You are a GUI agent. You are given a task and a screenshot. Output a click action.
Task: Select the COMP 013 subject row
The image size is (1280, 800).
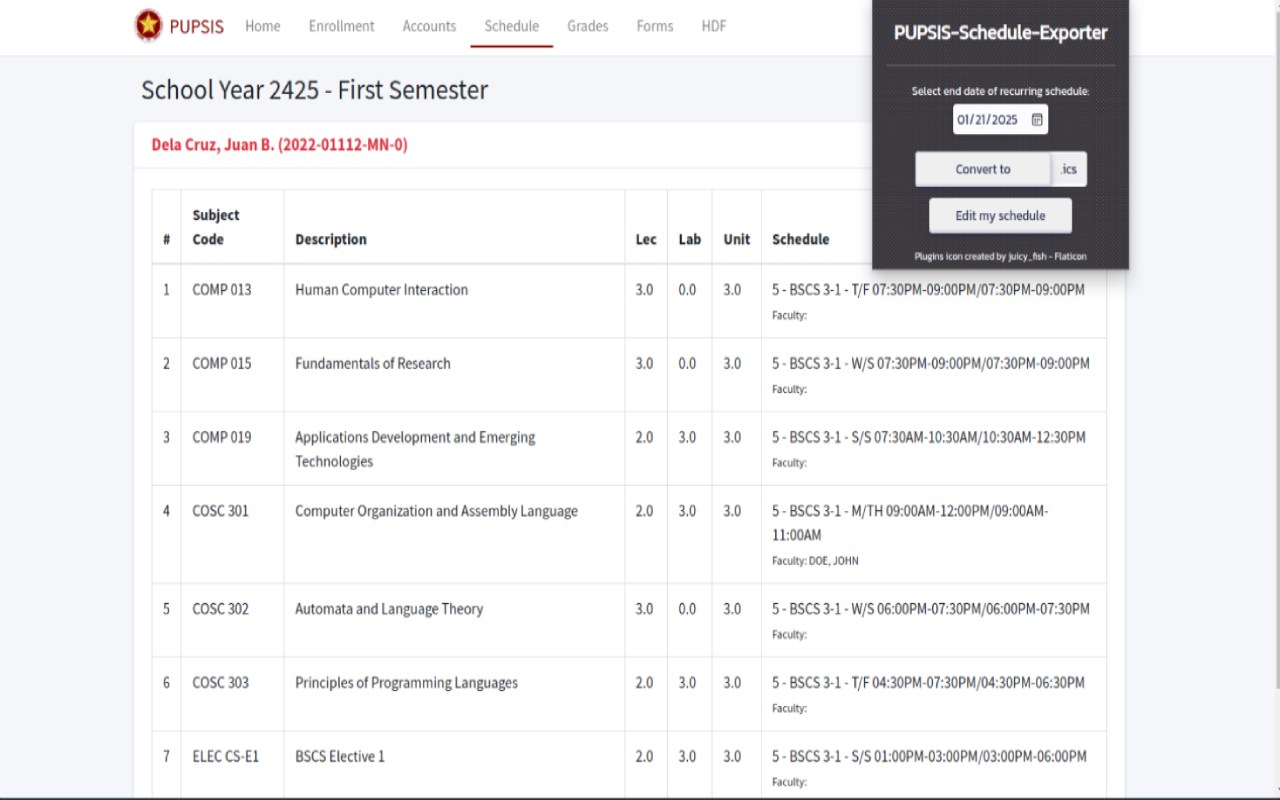[629, 301]
